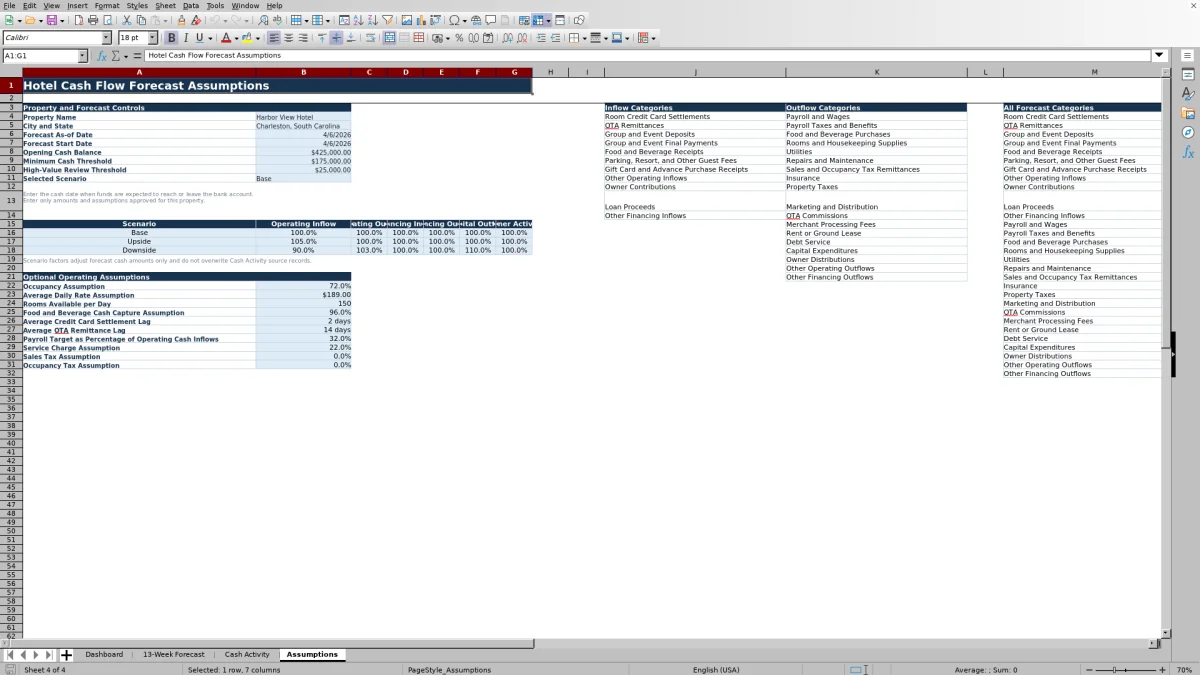
Task: Click the Undo arrow icon
Action: click(x=214, y=20)
